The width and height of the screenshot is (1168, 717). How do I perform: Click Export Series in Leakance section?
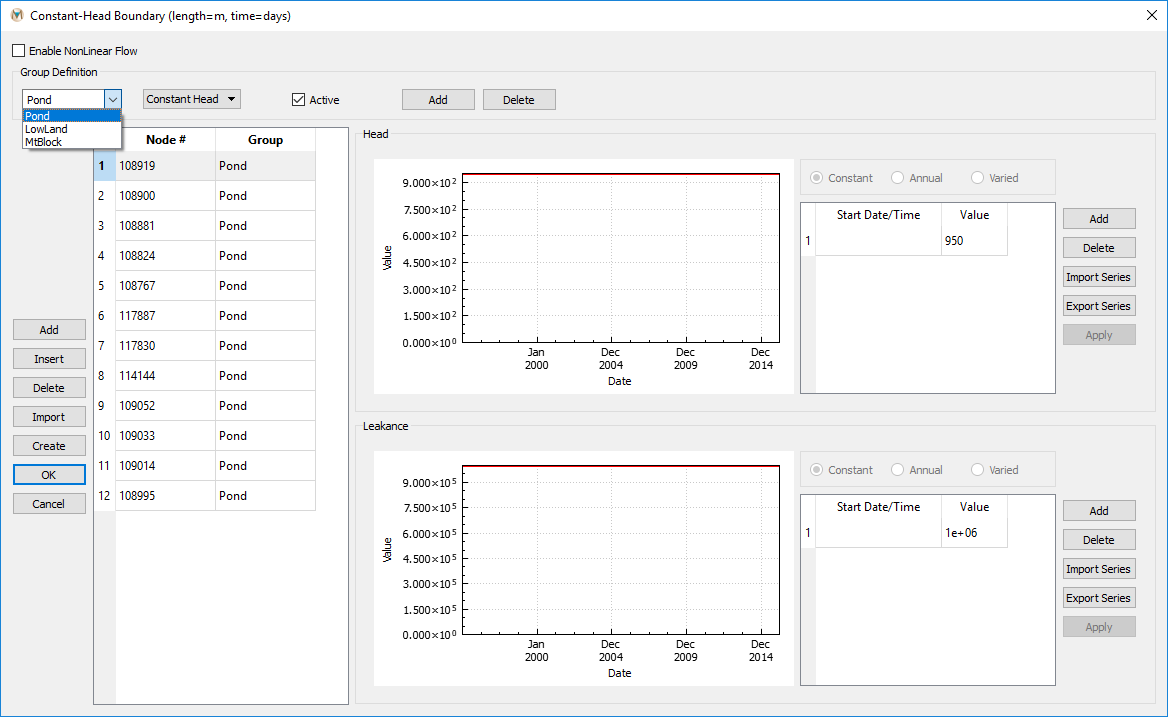[1099, 598]
